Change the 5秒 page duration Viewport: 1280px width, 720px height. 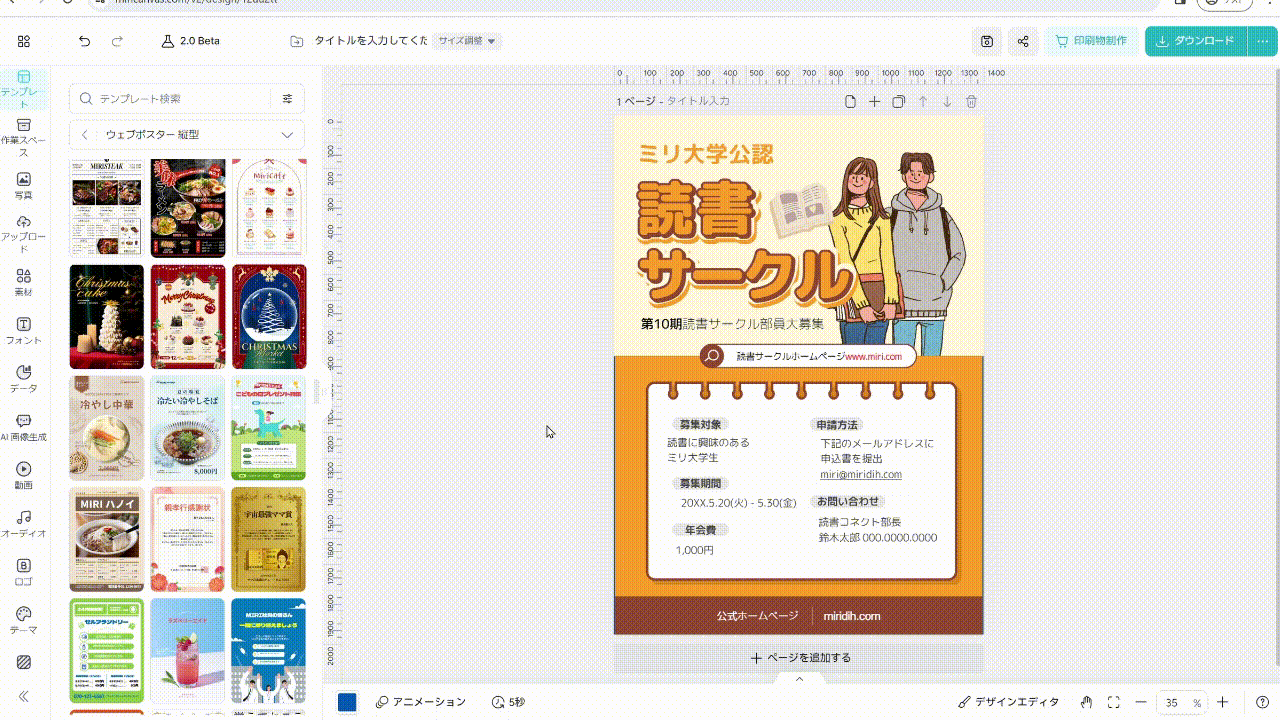508,702
